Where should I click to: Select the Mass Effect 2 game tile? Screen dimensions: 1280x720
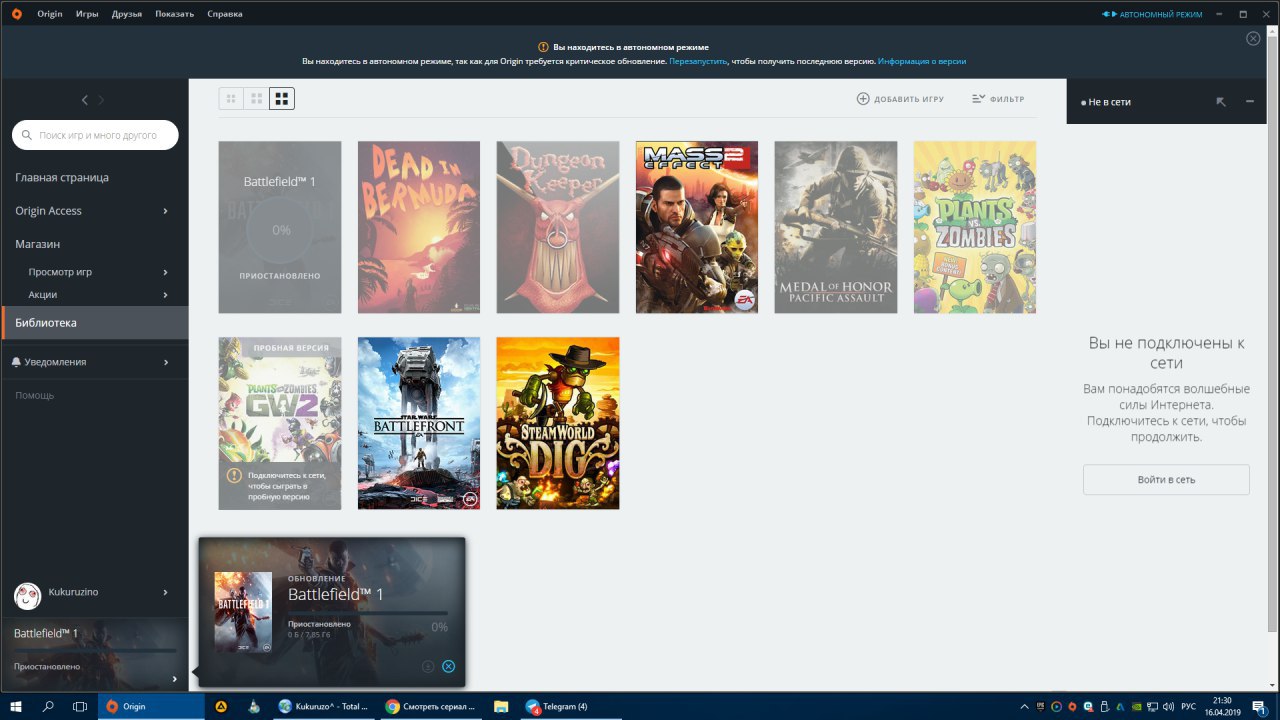tap(697, 227)
